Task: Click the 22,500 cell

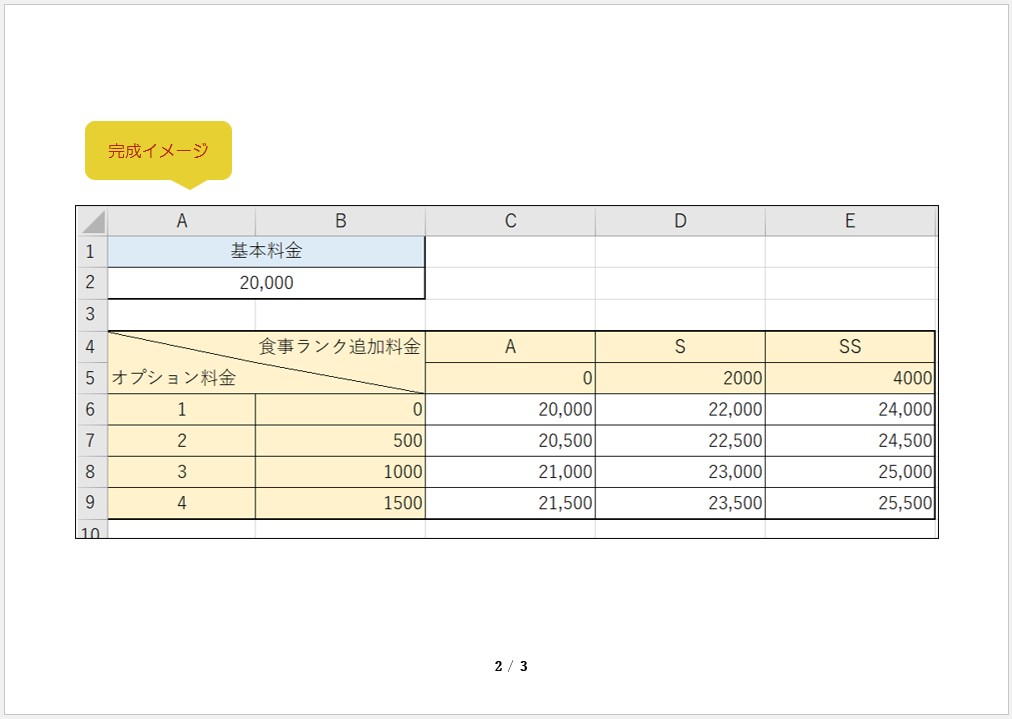Action: [x=680, y=440]
